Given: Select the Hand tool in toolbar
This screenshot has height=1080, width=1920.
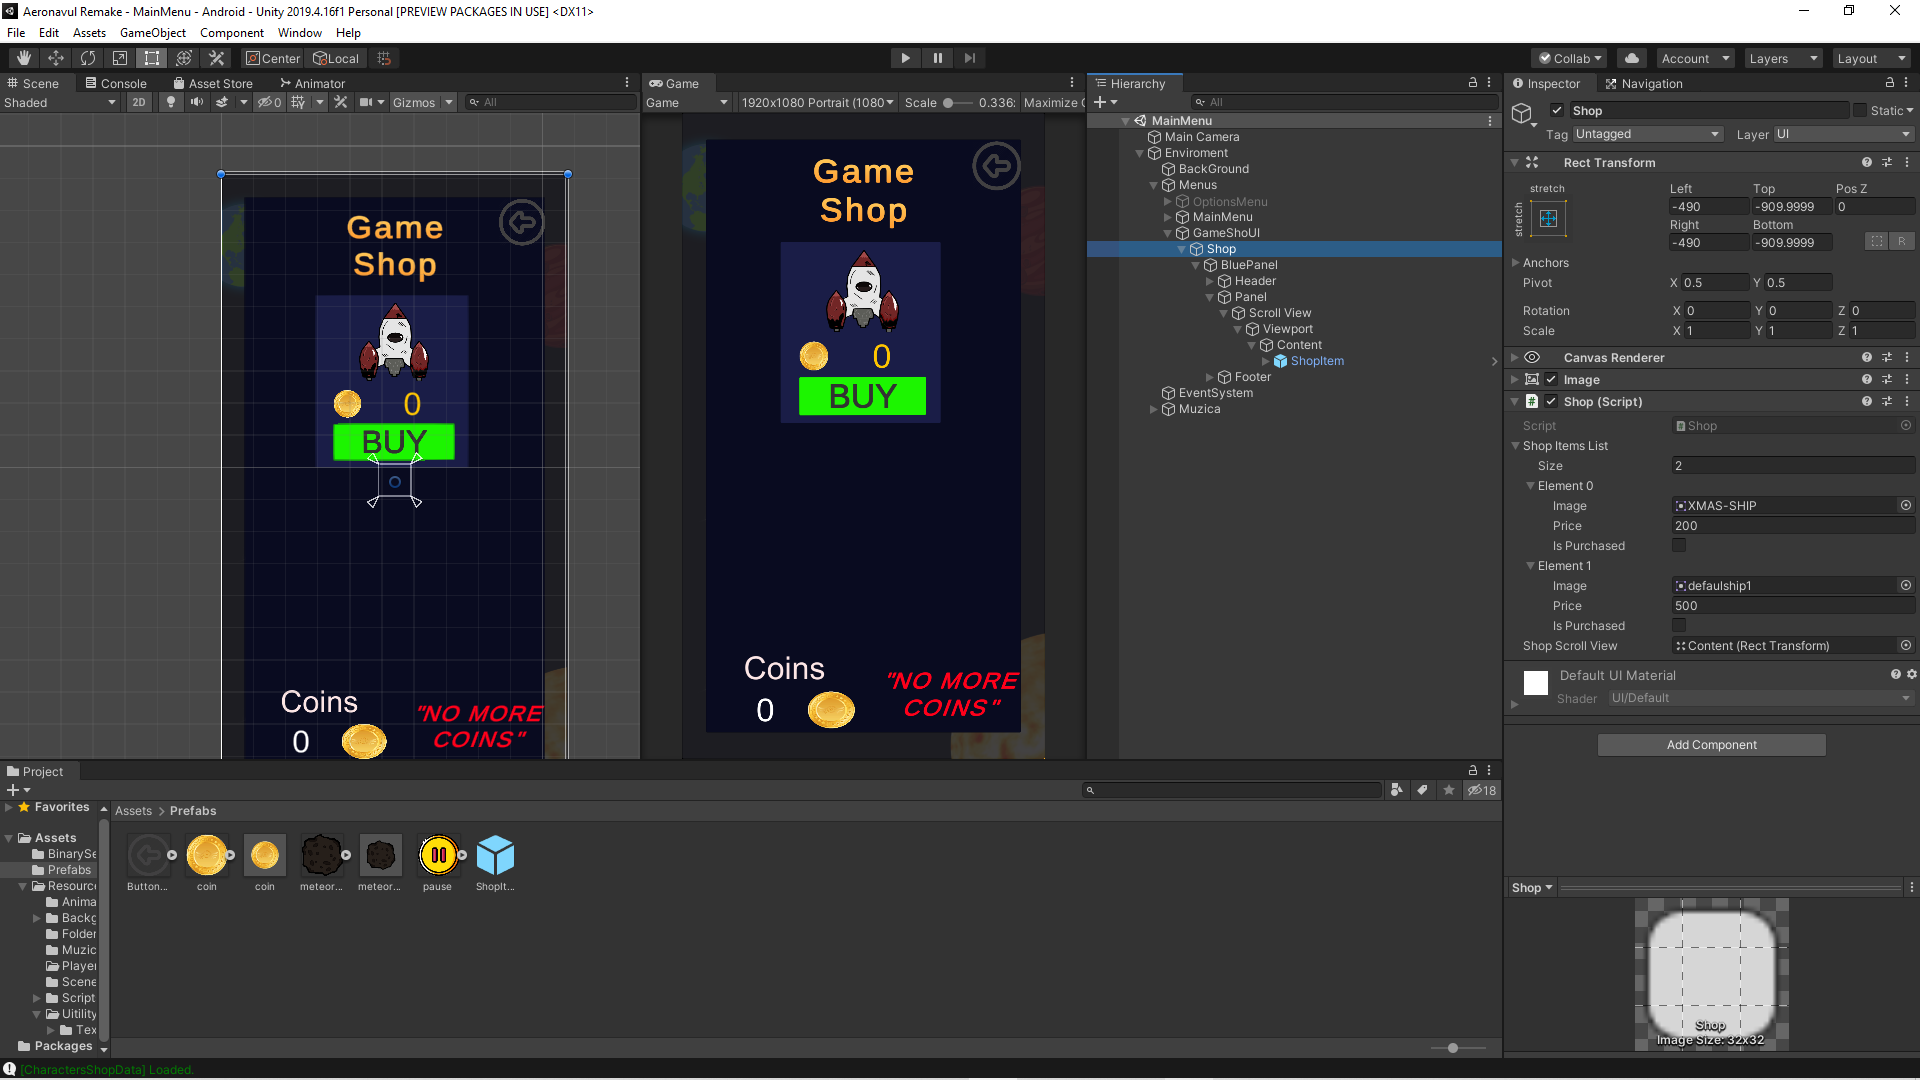Looking at the screenshot, I should (x=24, y=58).
